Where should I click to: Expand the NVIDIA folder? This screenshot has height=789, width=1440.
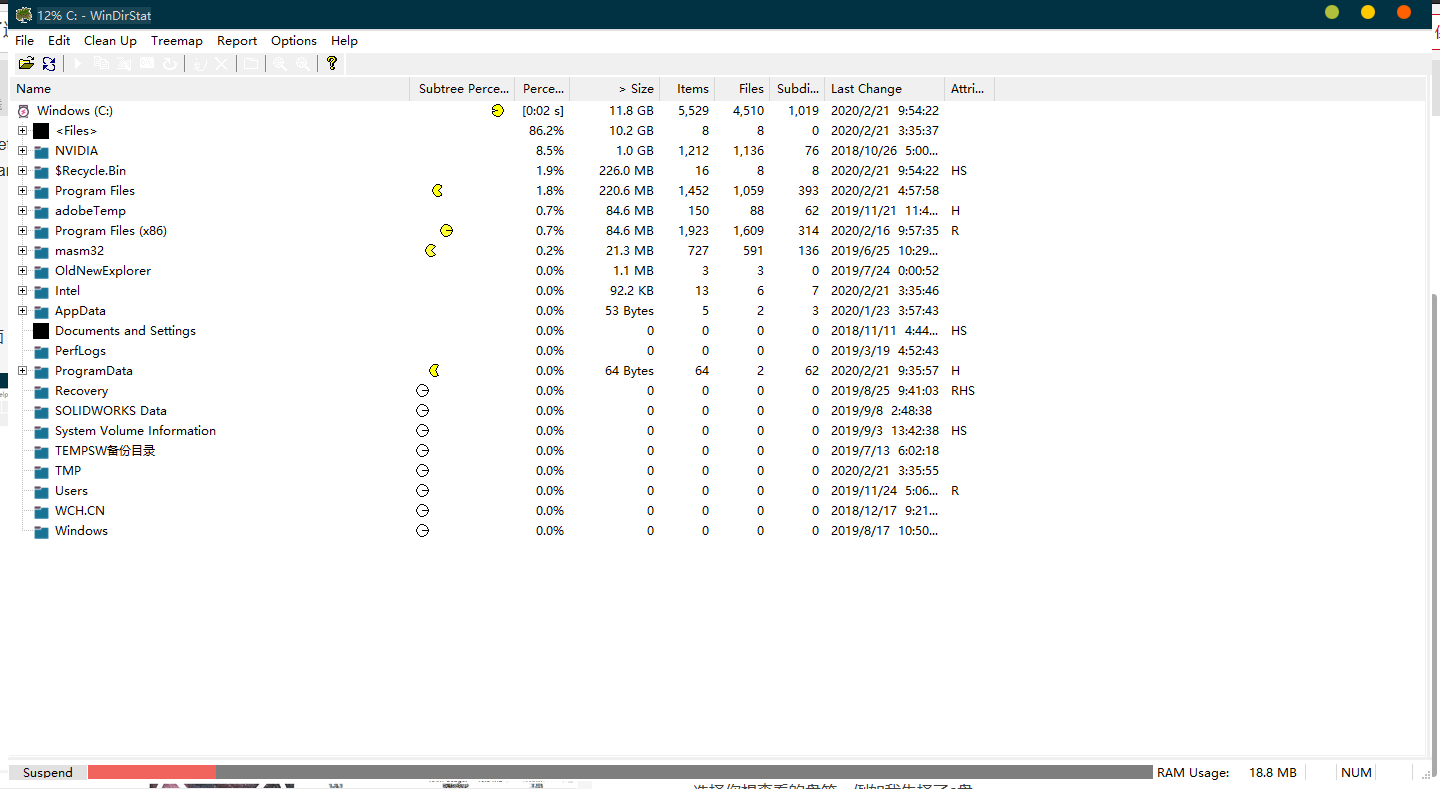tap(22, 151)
